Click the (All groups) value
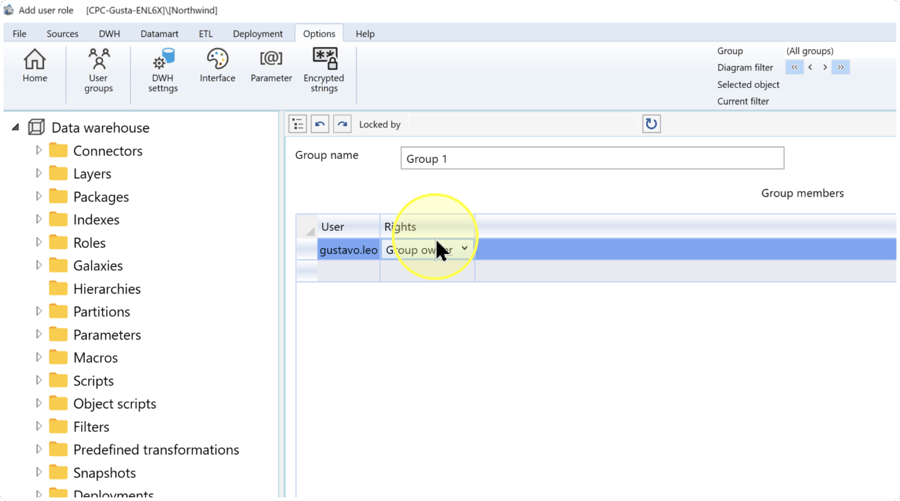Viewport: 900px width, 501px height. (810, 51)
